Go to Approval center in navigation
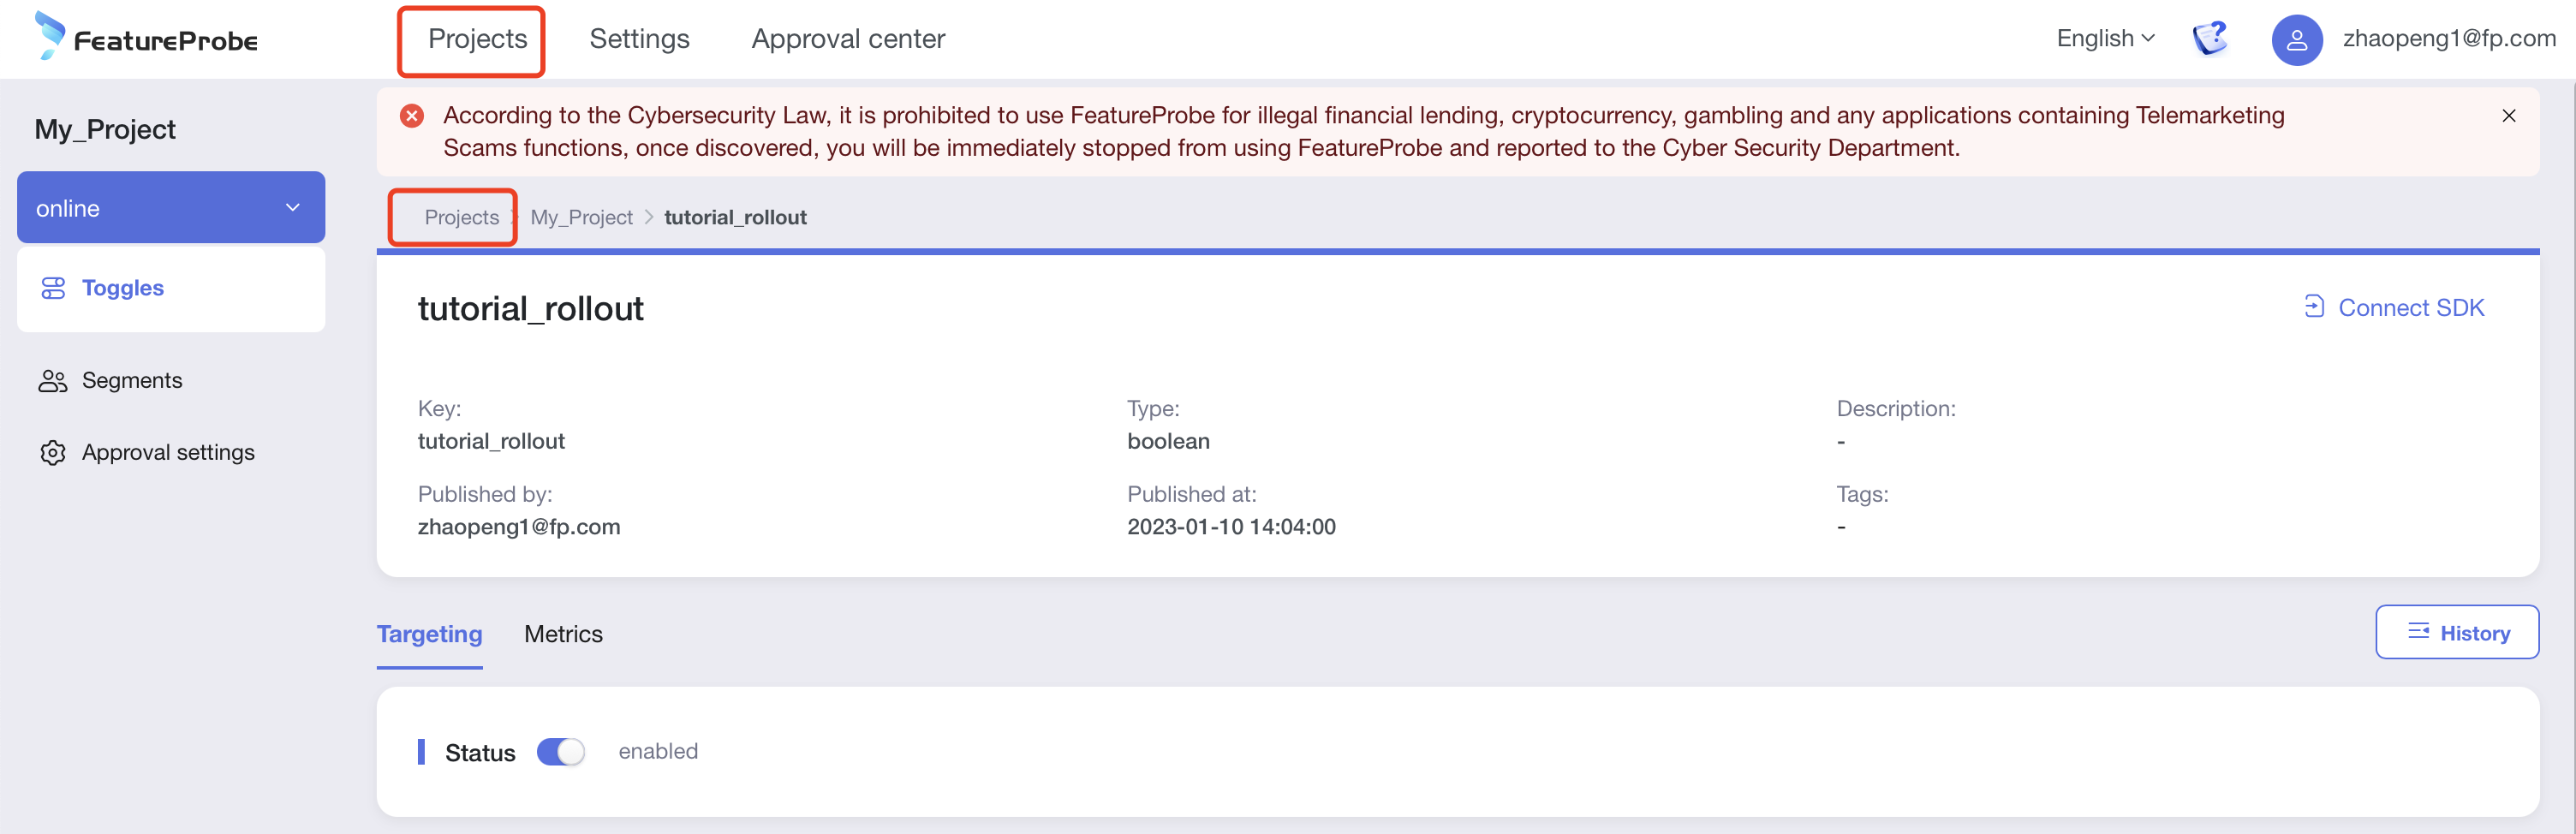The width and height of the screenshot is (2576, 834). click(x=848, y=39)
